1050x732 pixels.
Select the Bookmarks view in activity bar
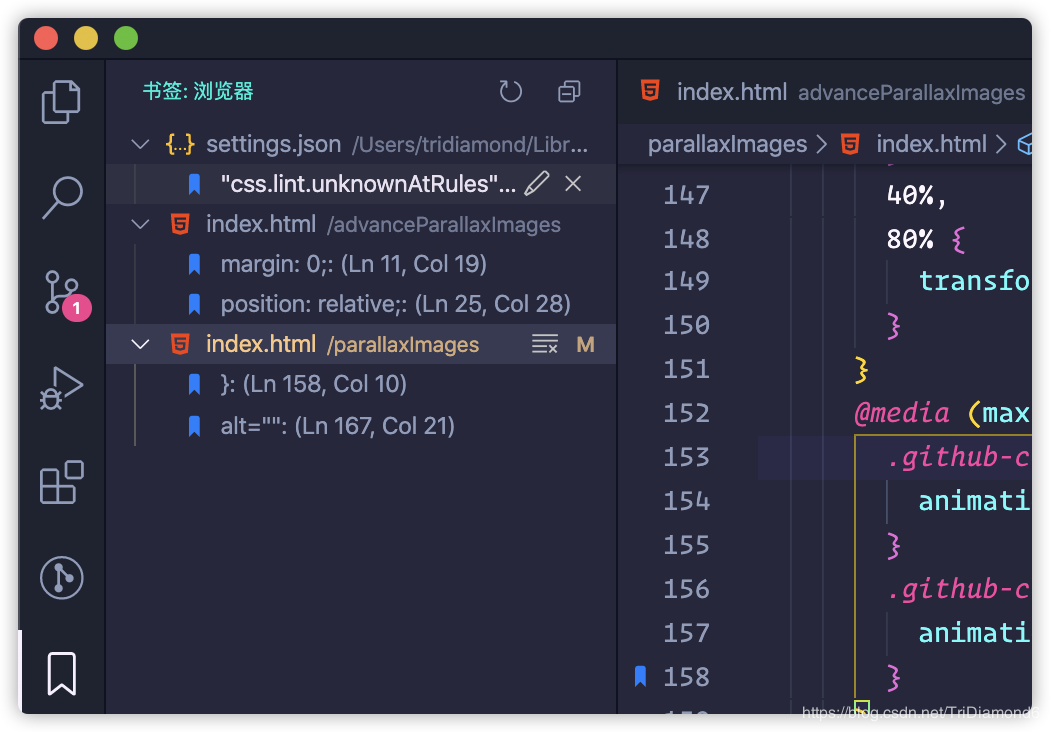point(62,673)
